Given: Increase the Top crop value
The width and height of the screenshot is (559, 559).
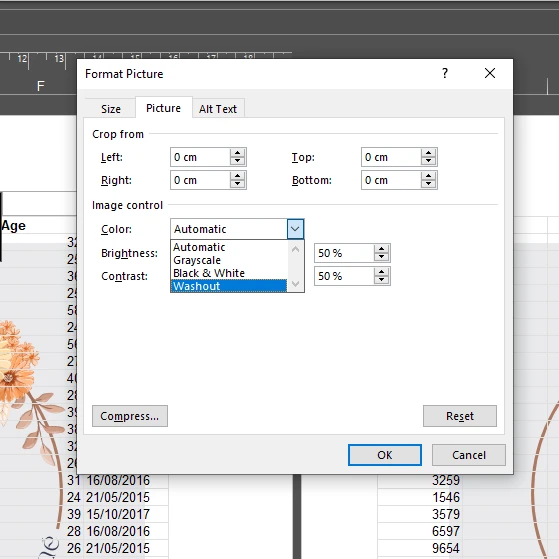Looking at the screenshot, I should (x=429, y=153).
